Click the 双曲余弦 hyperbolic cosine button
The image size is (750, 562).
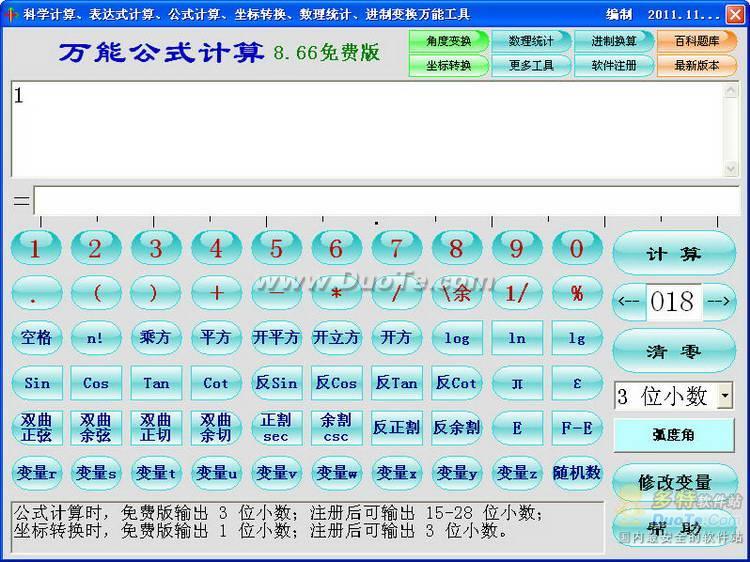pyautogui.click(x=96, y=428)
